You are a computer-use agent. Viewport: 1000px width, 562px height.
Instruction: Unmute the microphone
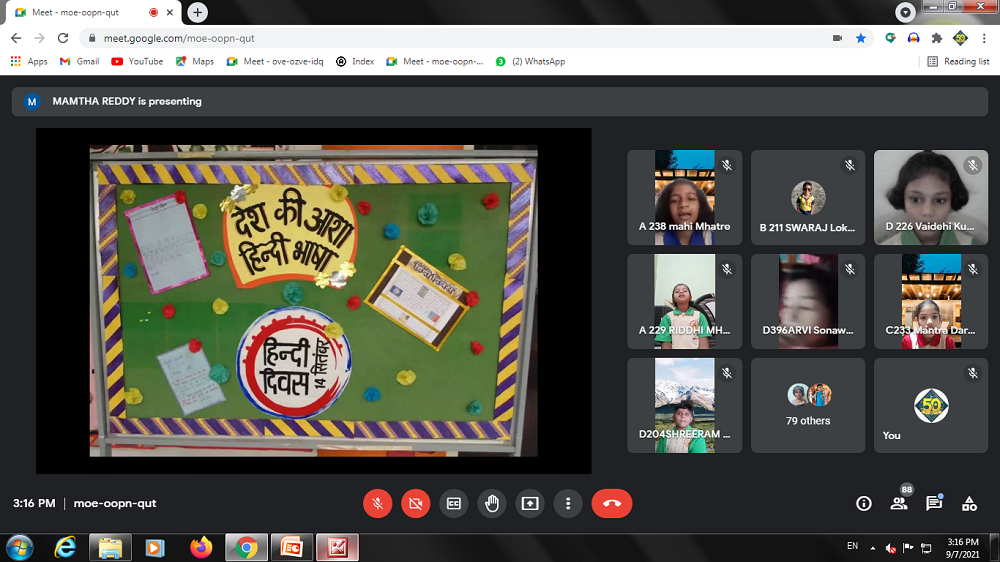(377, 504)
